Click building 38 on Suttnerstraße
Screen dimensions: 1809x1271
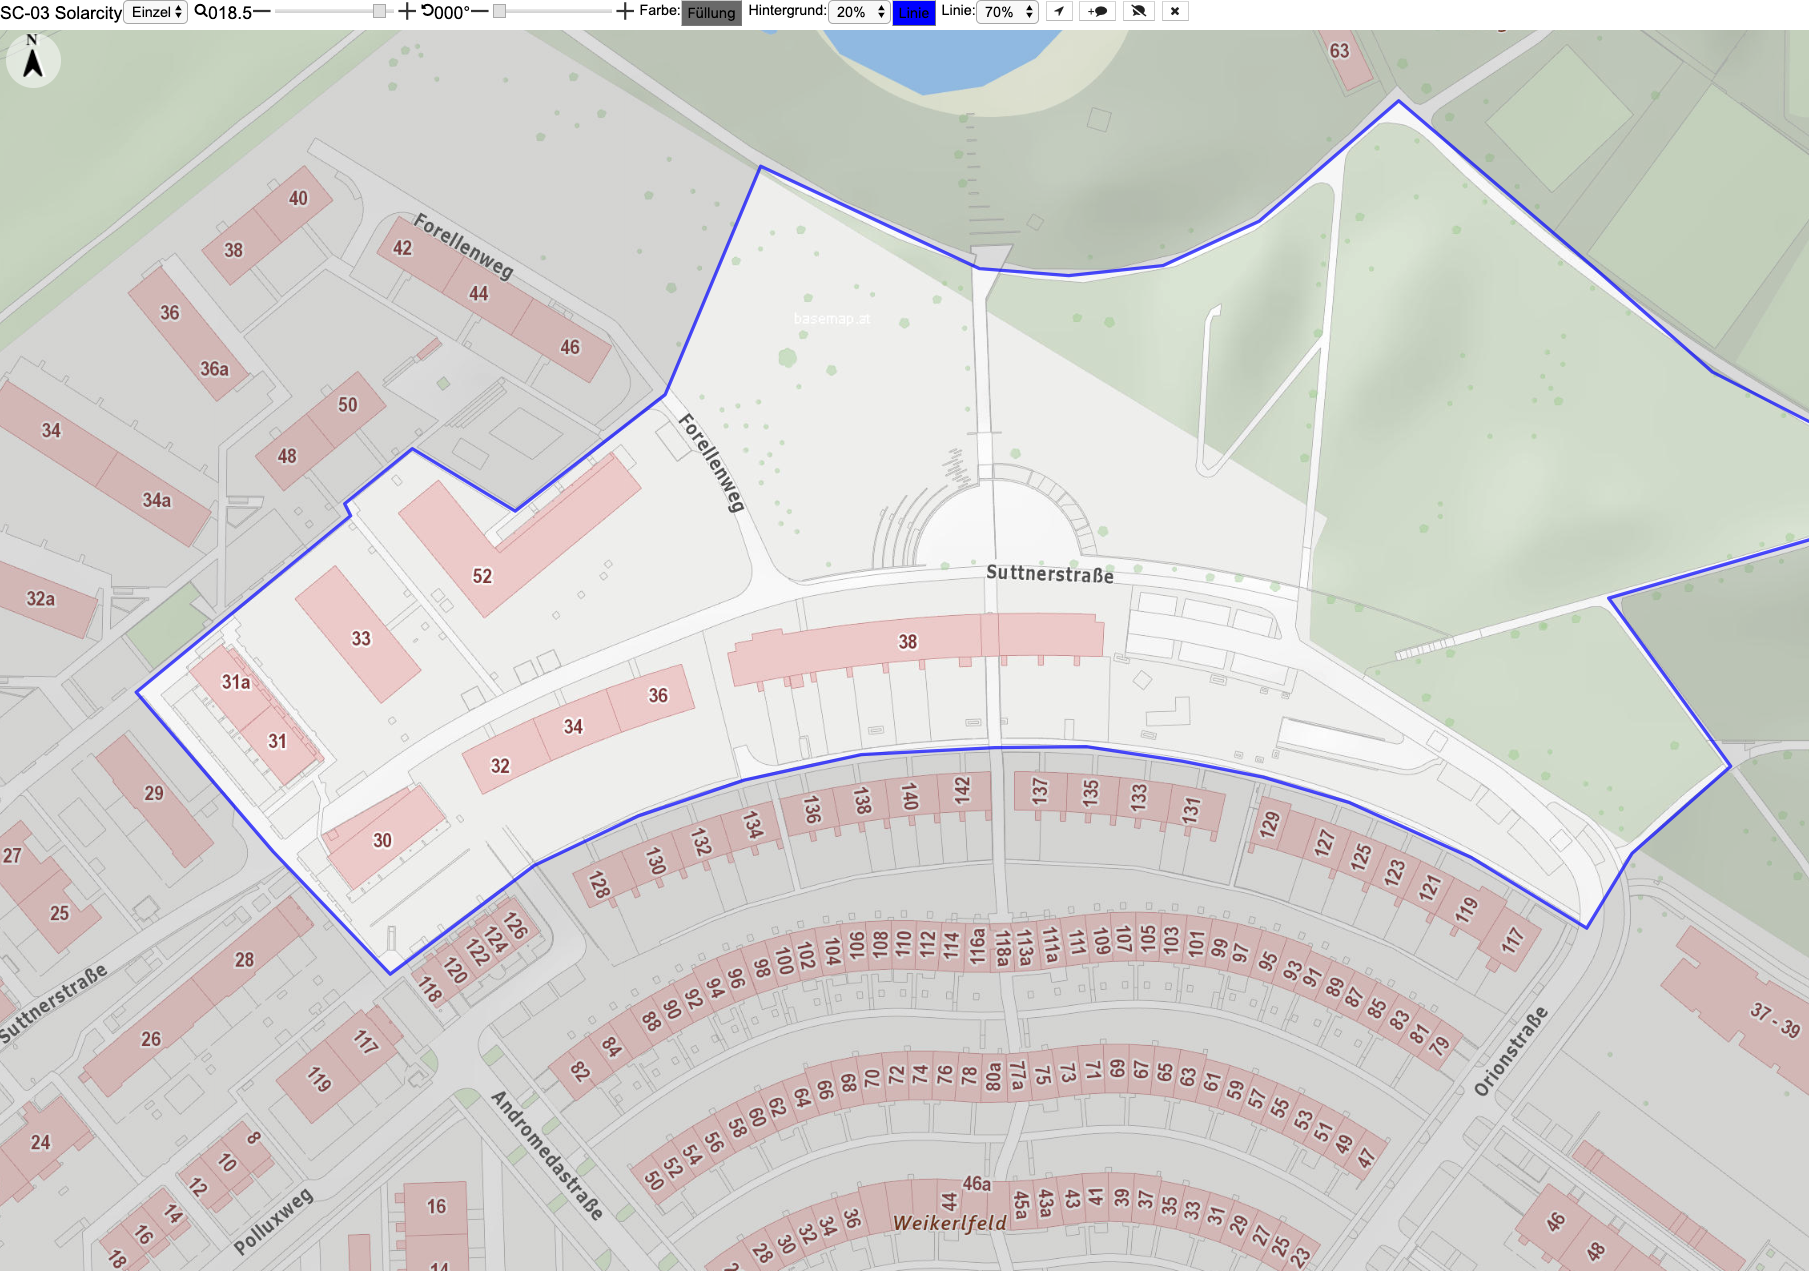coord(915,645)
